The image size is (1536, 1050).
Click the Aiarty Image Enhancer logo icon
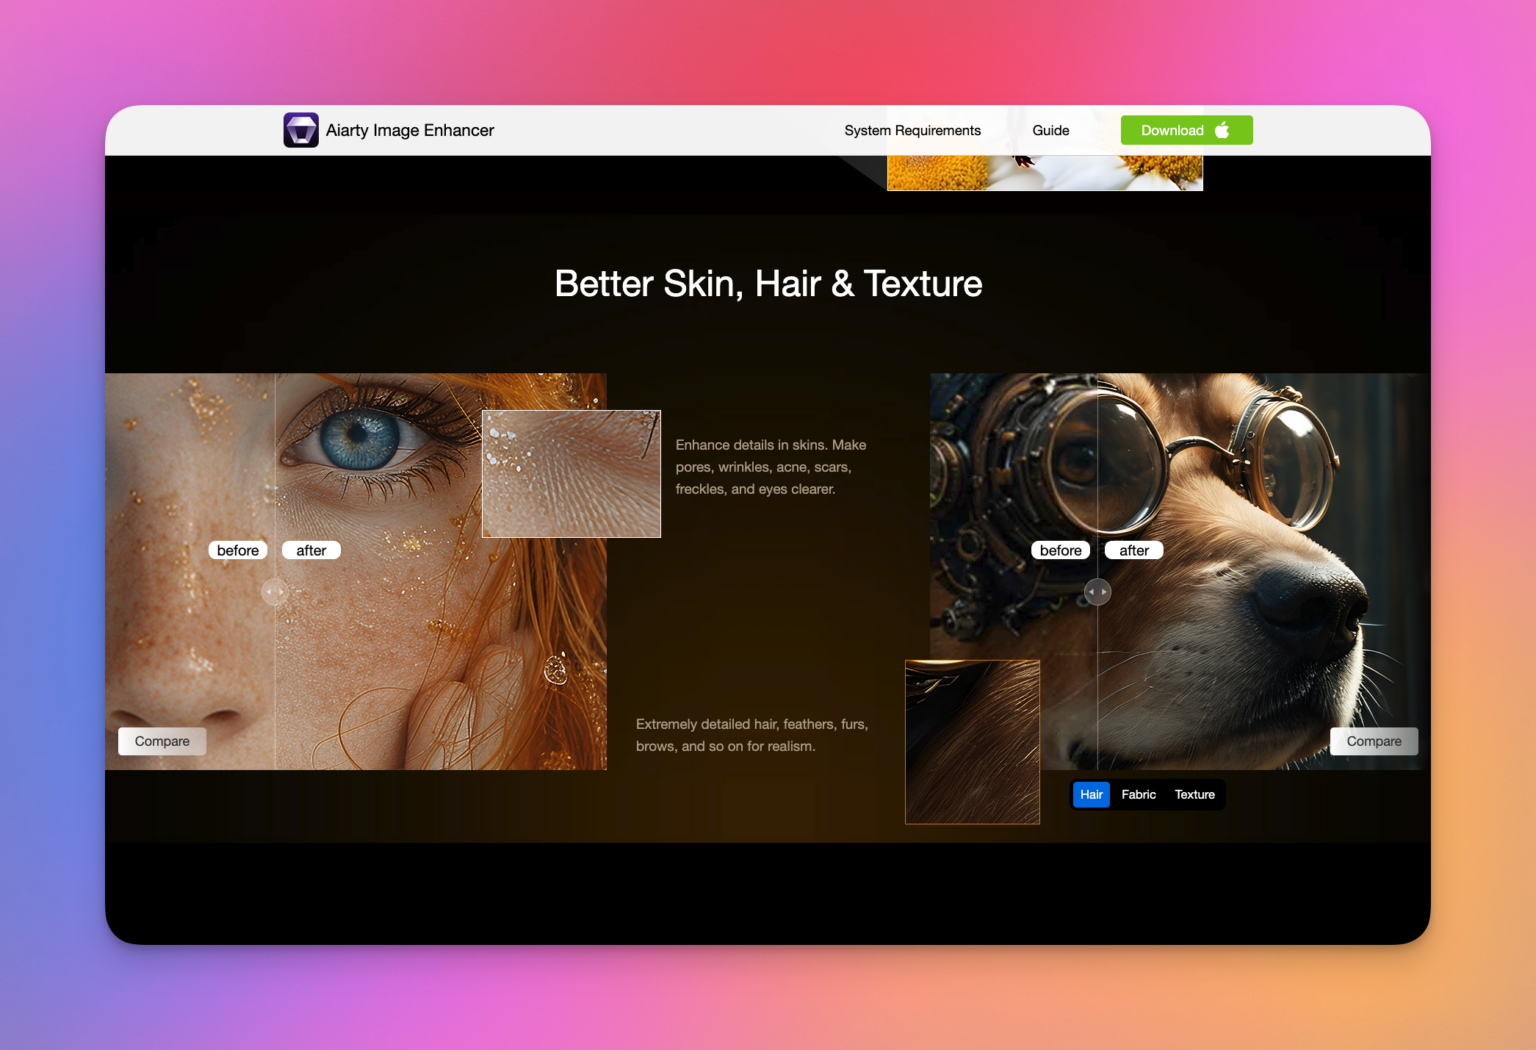click(301, 130)
